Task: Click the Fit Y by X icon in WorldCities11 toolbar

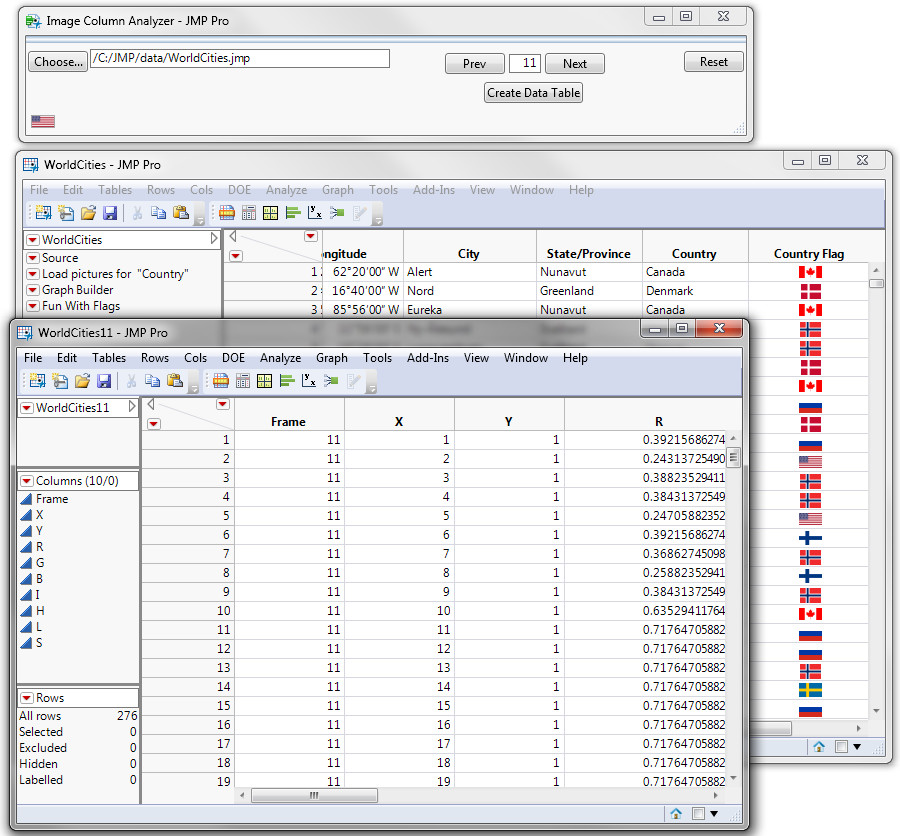Action: [x=308, y=381]
